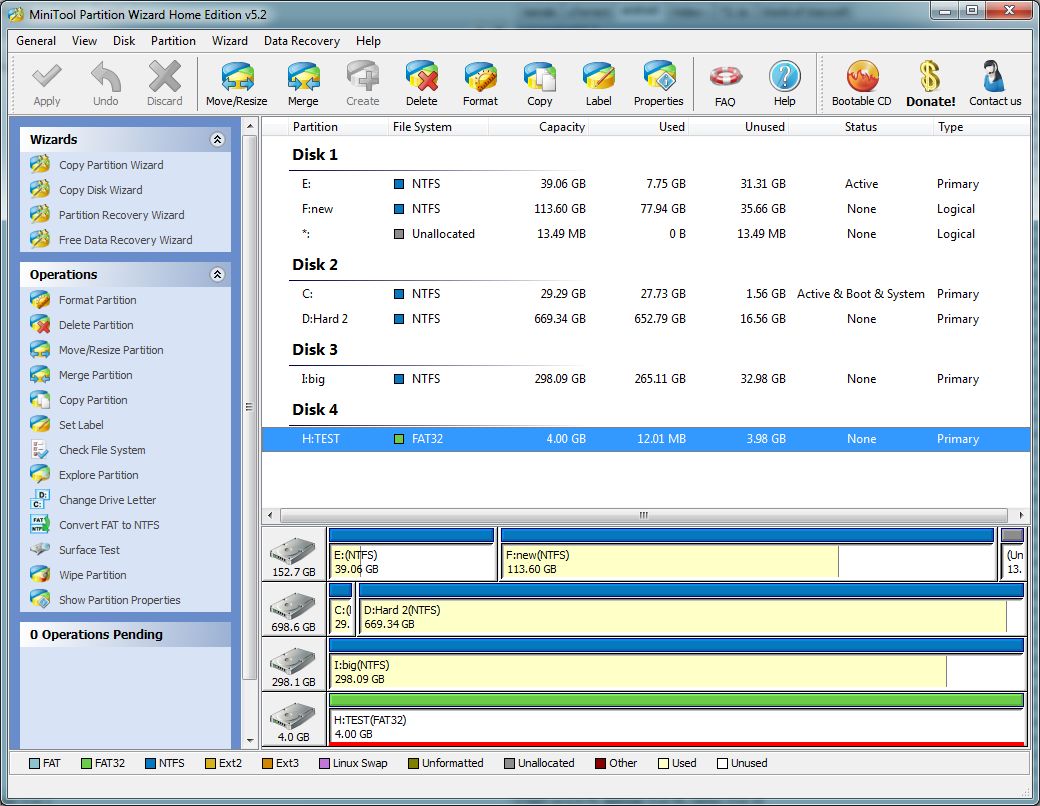The height and width of the screenshot is (806, 1040).
Task: Open the Disk menu
Action: [124, 41]
